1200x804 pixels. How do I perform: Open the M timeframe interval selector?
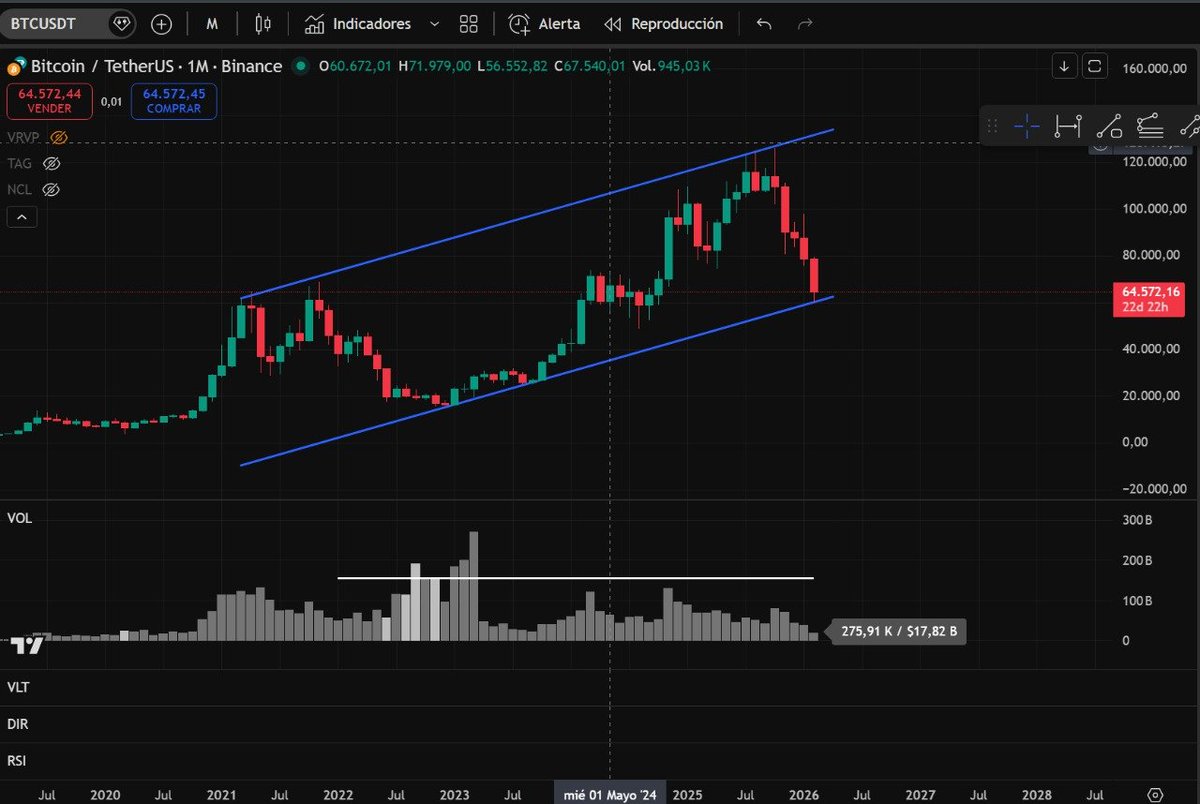[213, 23]
